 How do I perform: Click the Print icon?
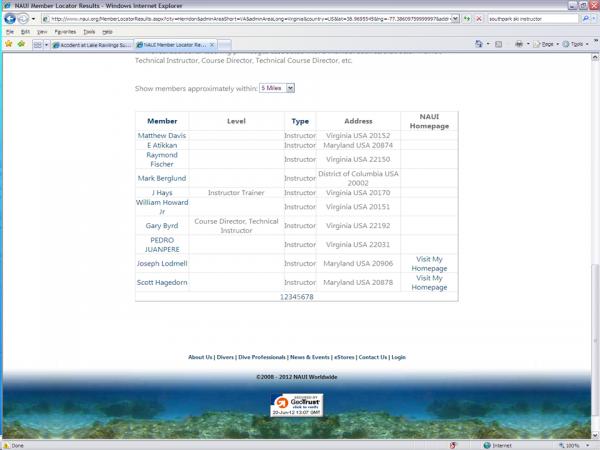coord(519,44)
